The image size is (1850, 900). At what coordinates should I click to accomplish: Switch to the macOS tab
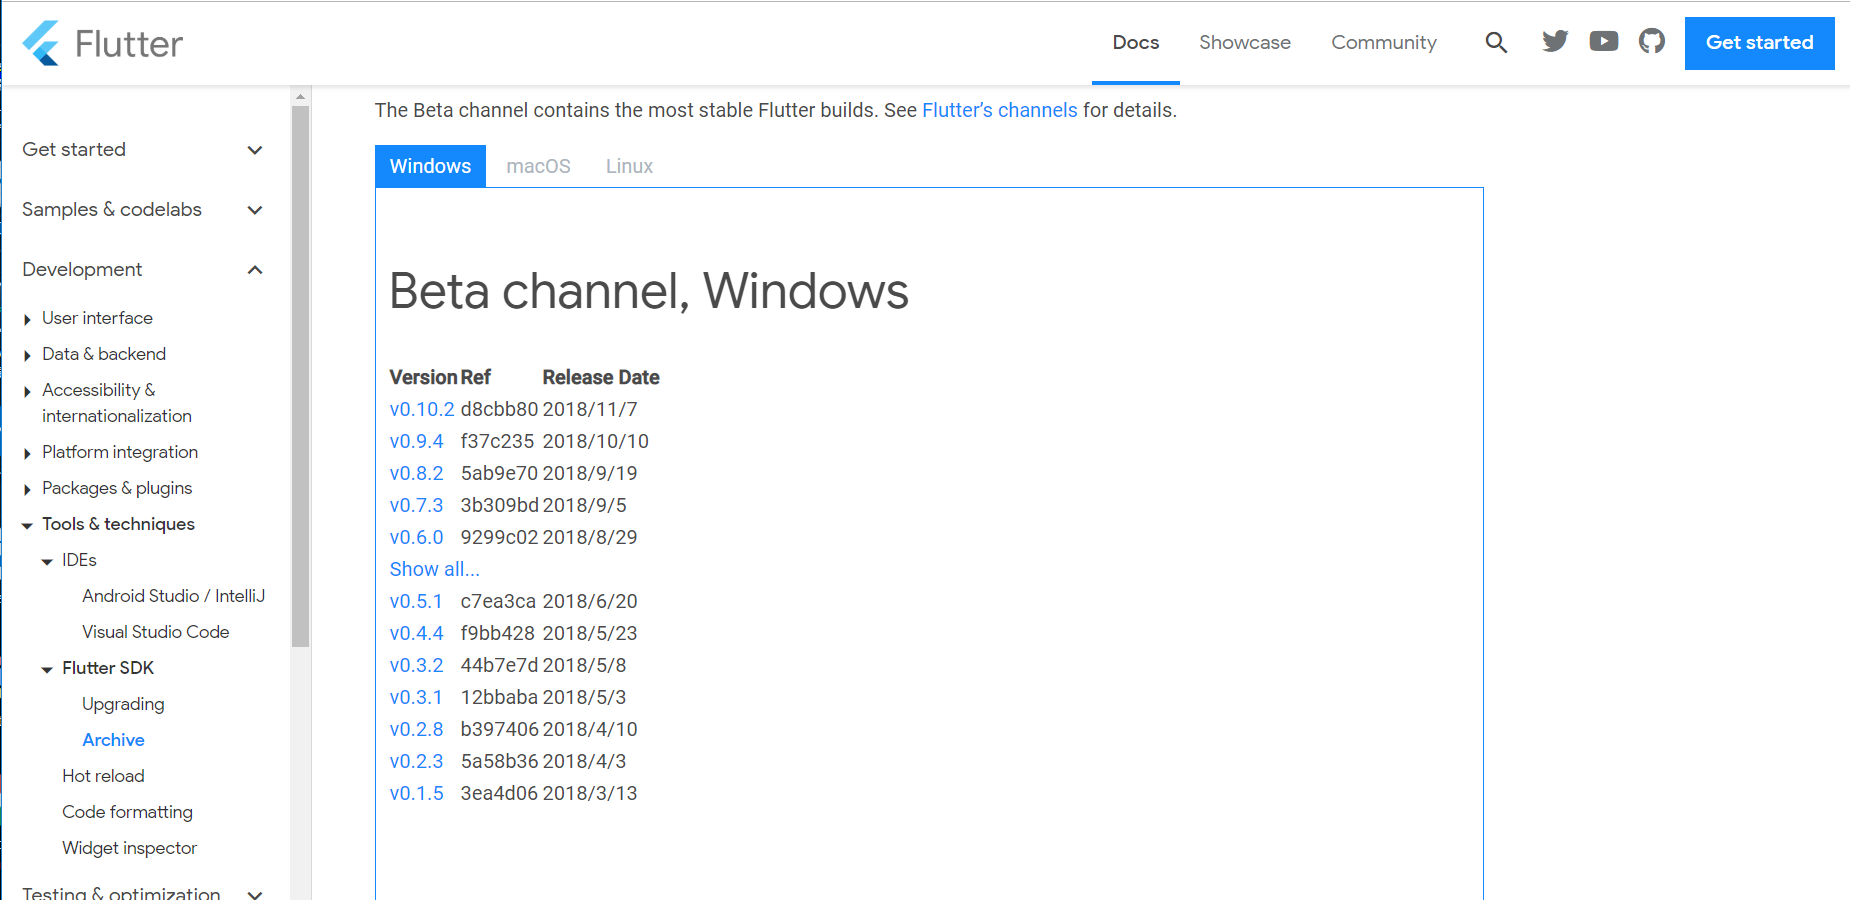click(x=538, y=166)
